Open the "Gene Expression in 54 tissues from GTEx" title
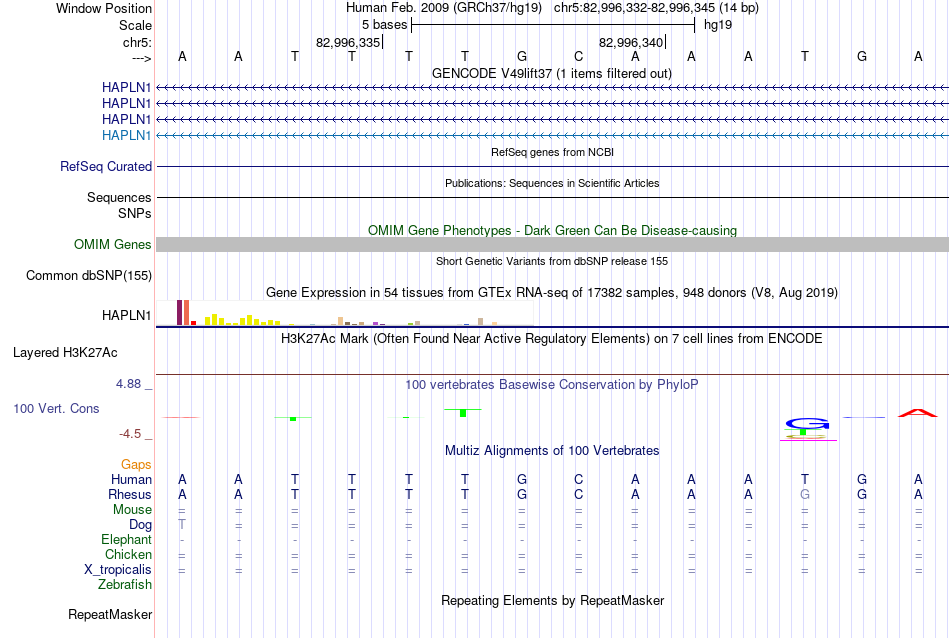Image resolution: width=950 pixels, height=638 pixels. click(x=552, y=293)
